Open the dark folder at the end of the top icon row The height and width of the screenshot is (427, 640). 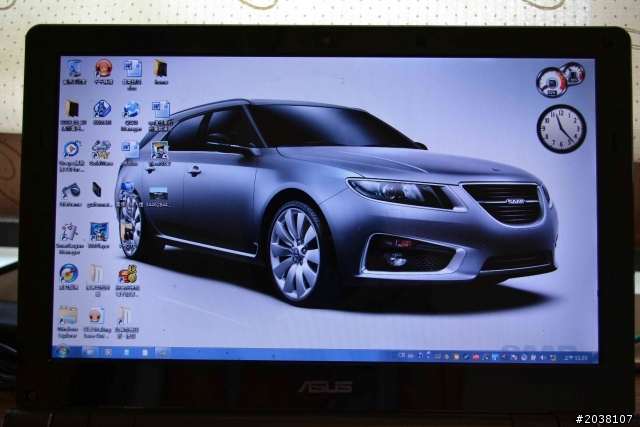point(161,71)
